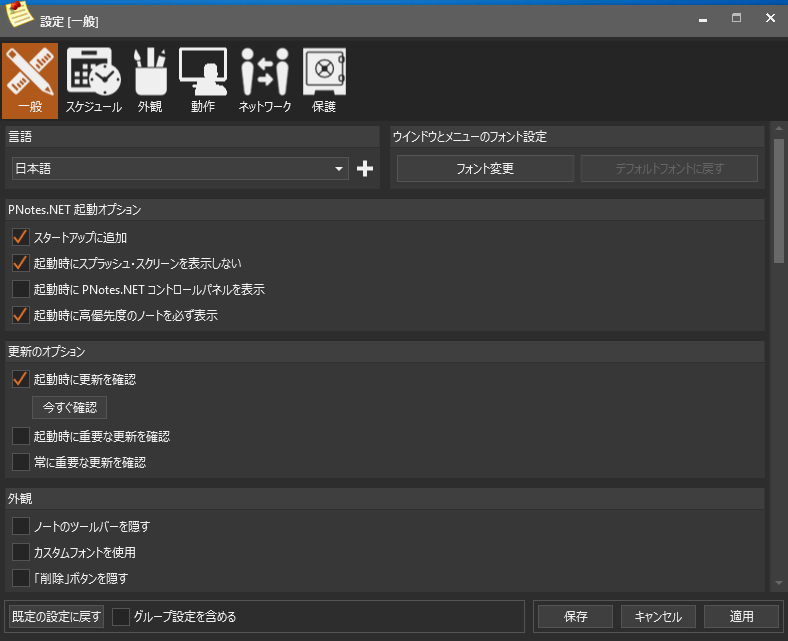Click the PNotes notepad icon in title bar
Screen dimensions: 788x641
coord(20,18)
